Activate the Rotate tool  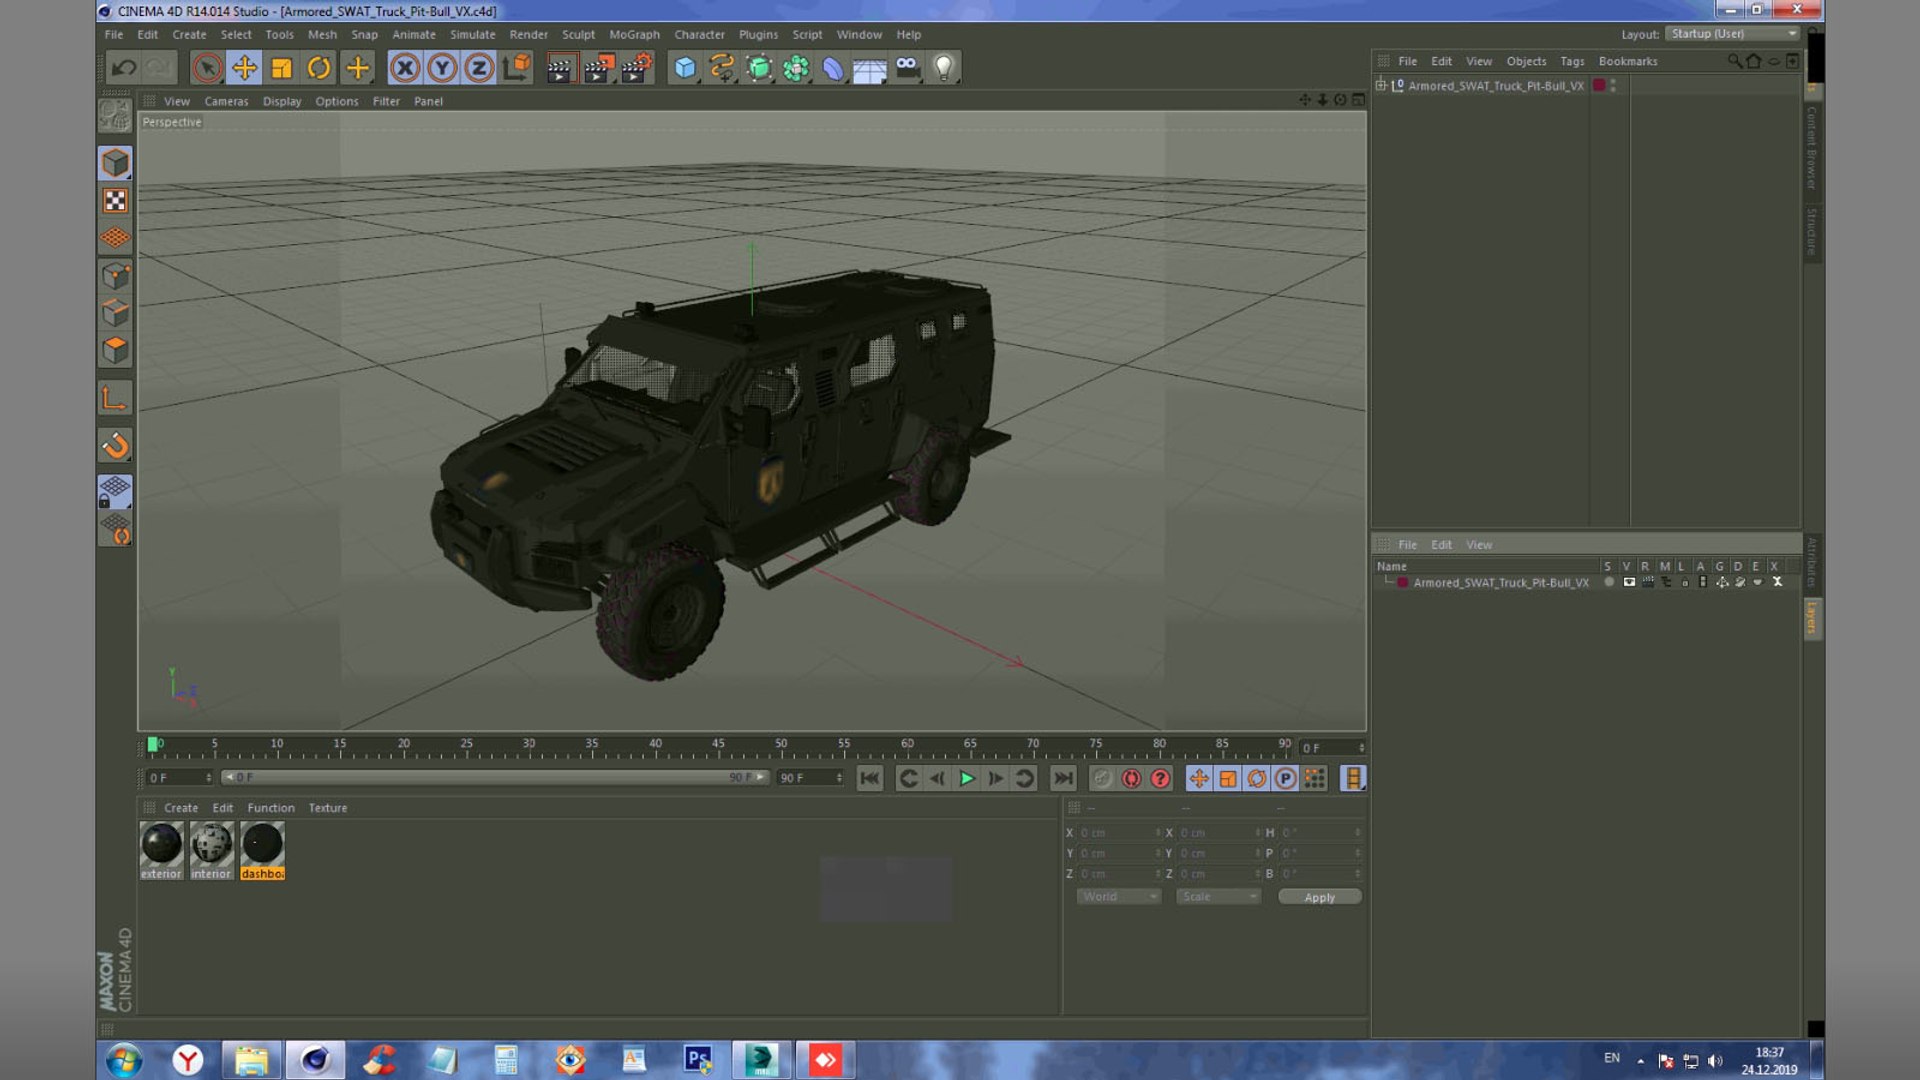tap(319, 68)
